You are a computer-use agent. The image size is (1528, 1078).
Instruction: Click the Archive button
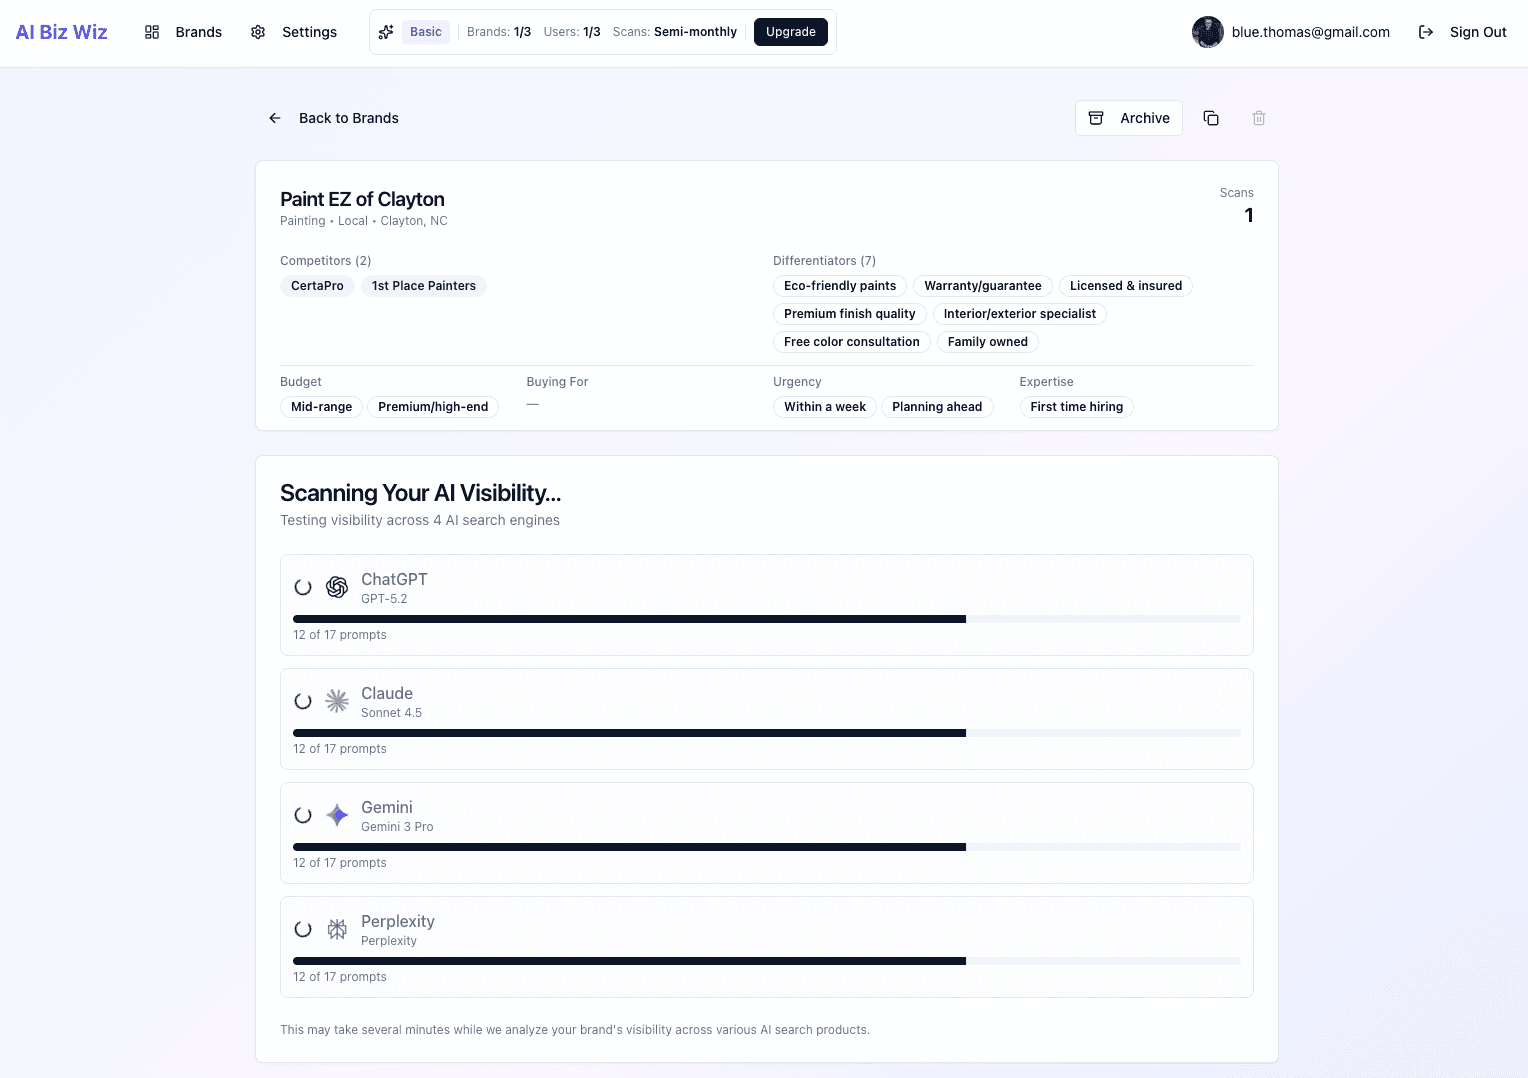coord(1128,118)
